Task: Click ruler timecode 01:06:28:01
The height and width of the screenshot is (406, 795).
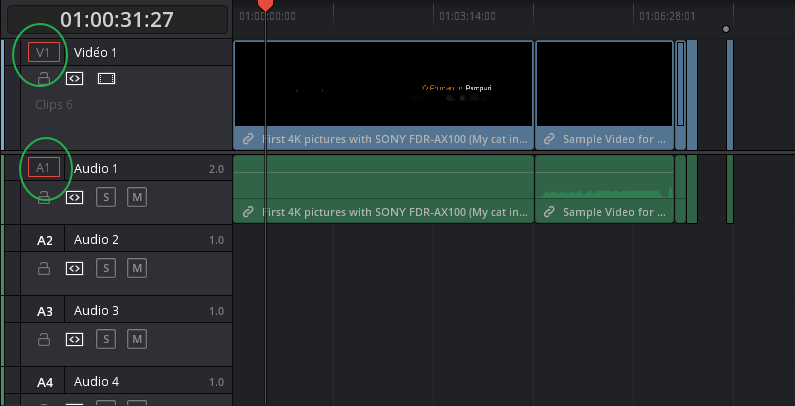Action: pos(667,16)
